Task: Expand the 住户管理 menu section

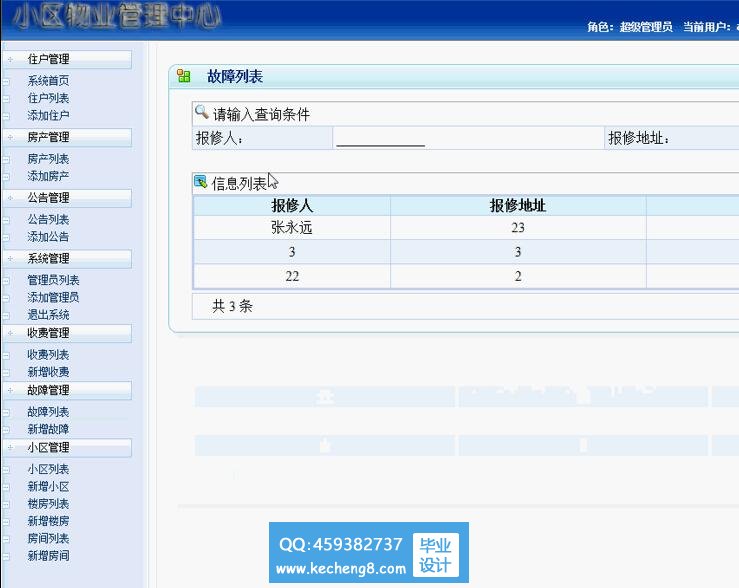Action: [x=67, y=59]
